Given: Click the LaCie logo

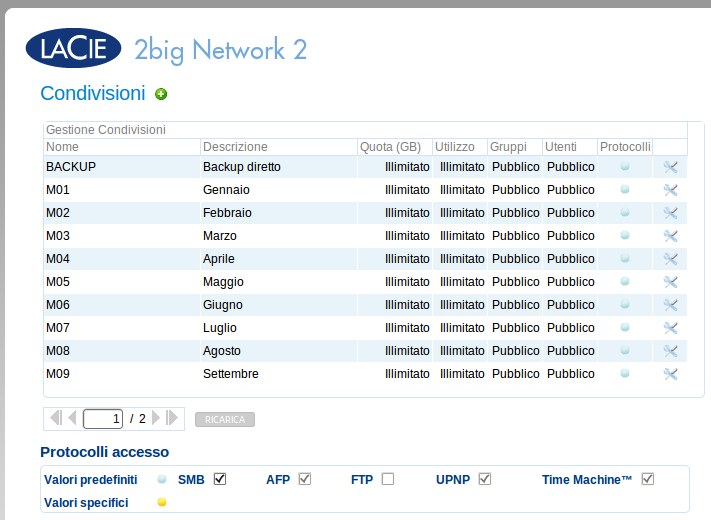Looking at the screenshot, I should click(73, 48).
